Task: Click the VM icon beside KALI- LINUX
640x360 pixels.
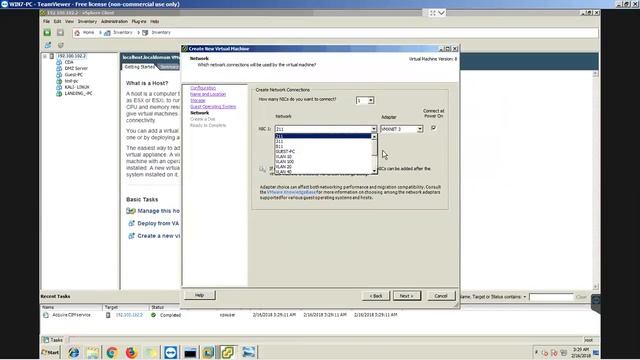Action: [x=59, y=87]
